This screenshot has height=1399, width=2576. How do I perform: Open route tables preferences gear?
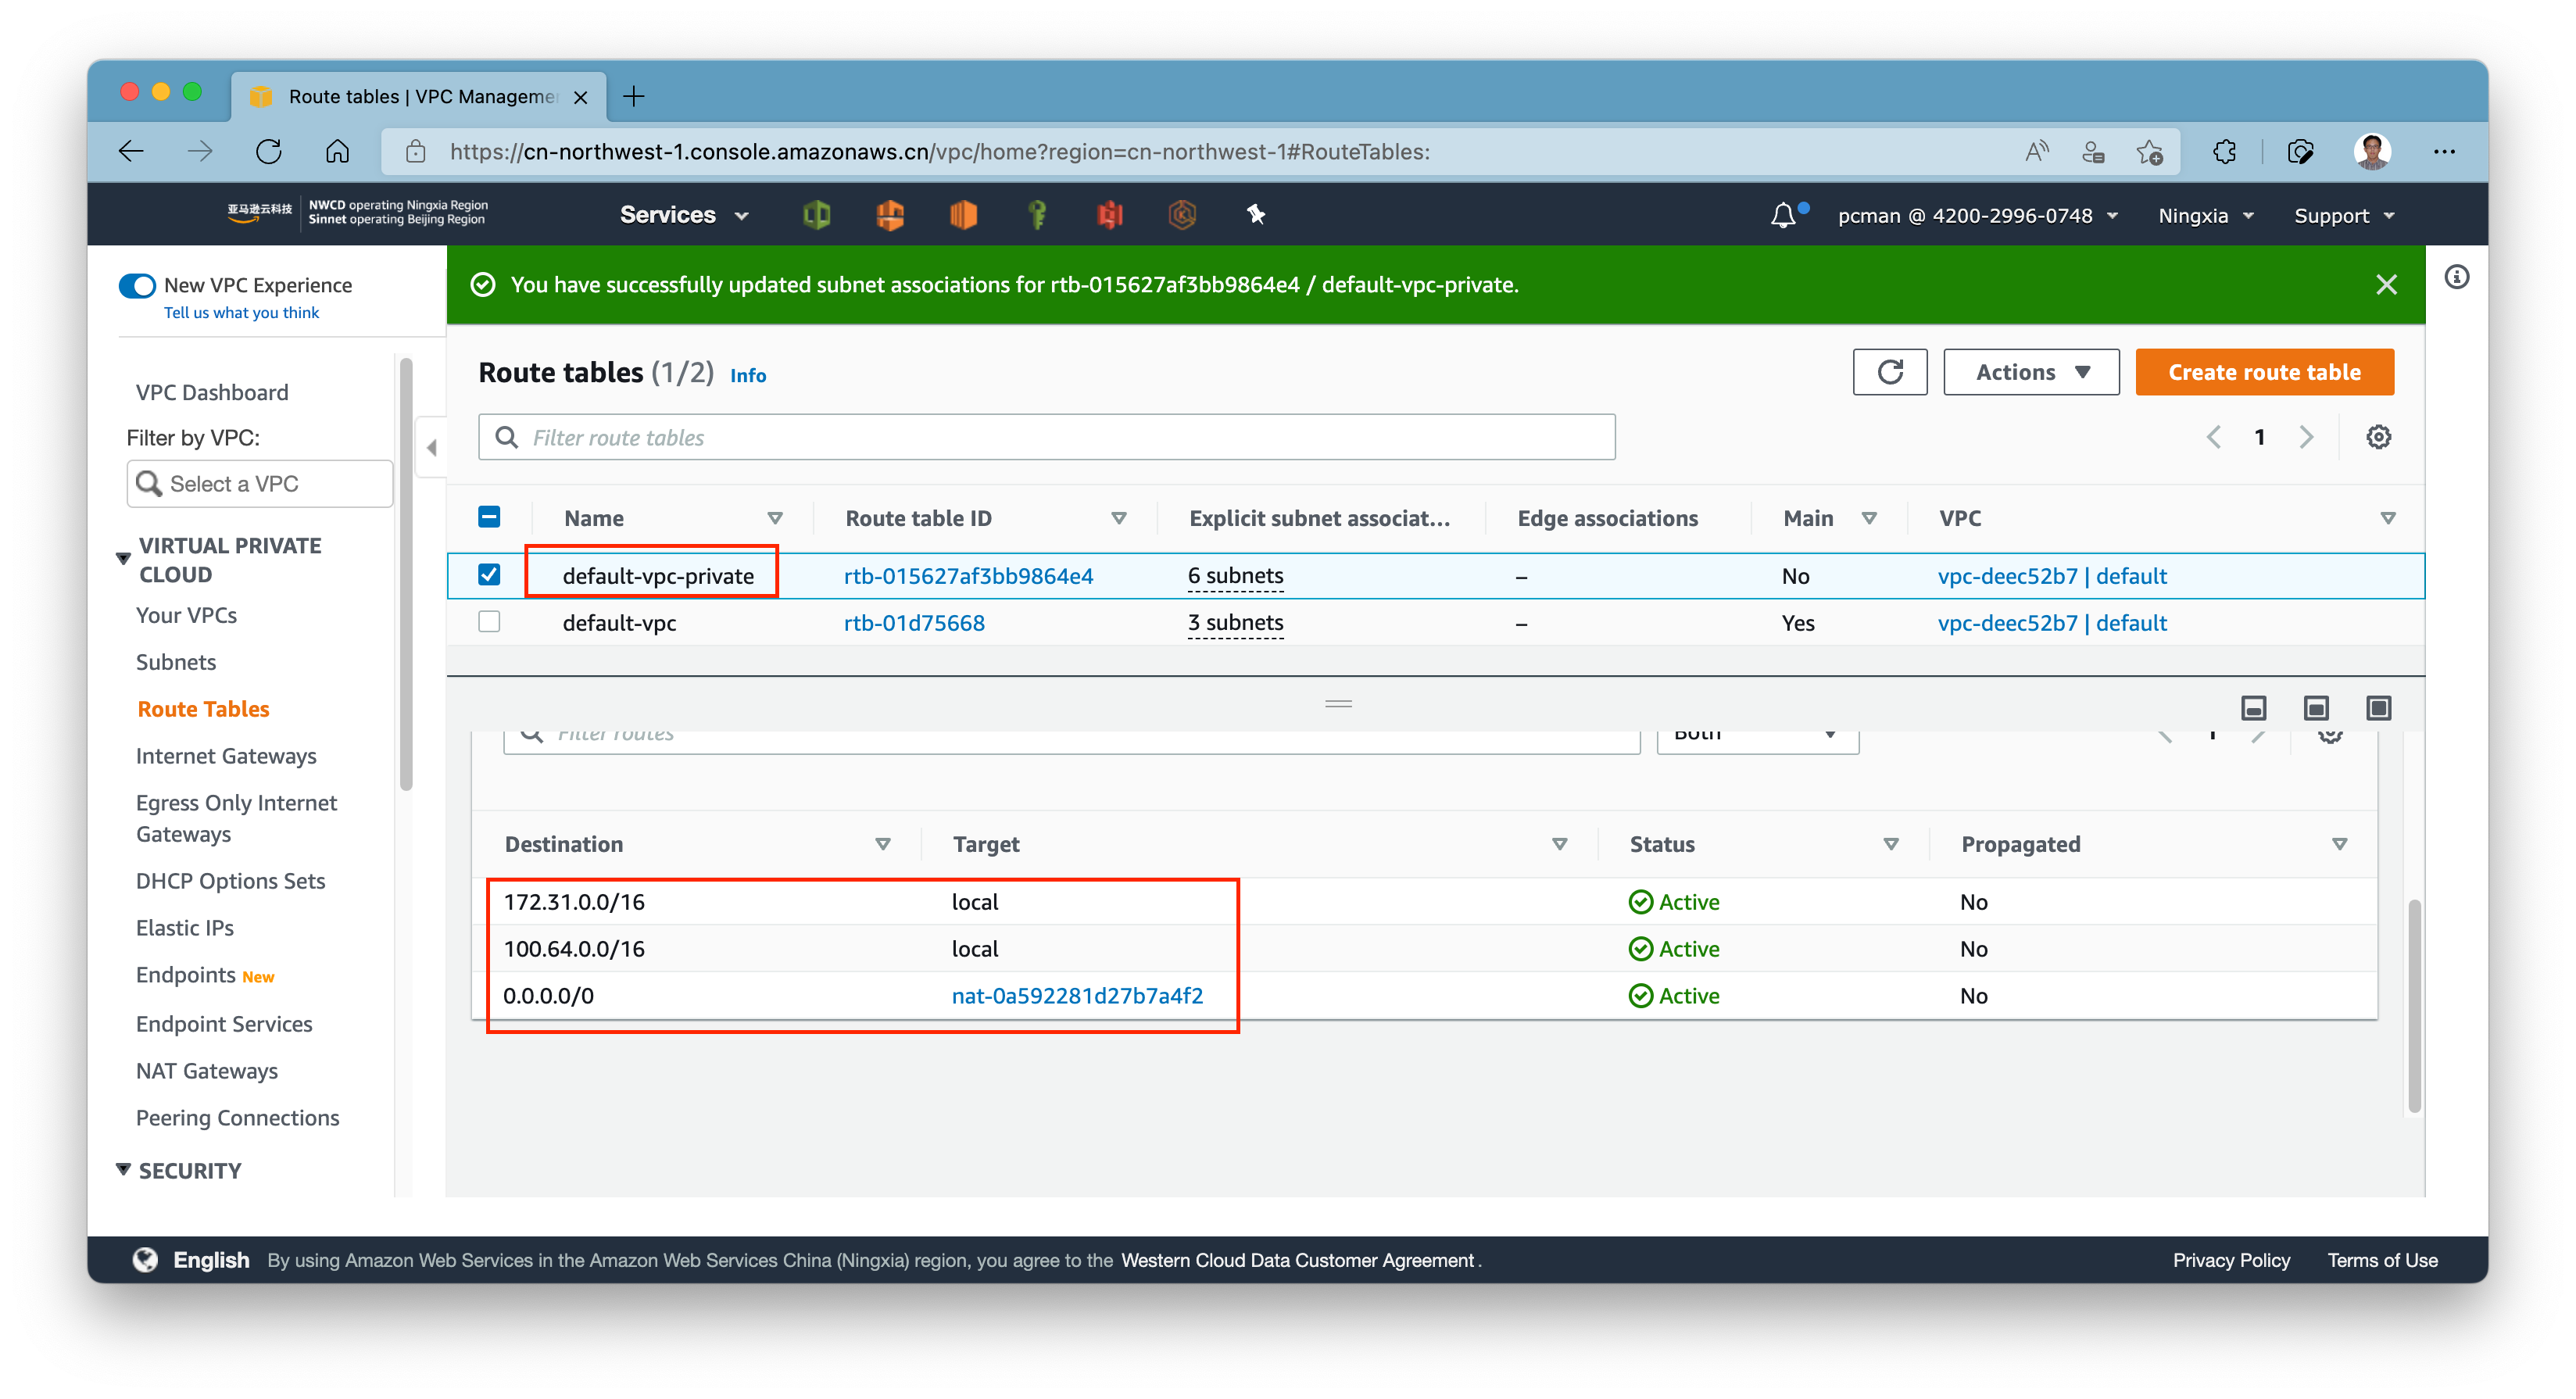point(2378,437)
